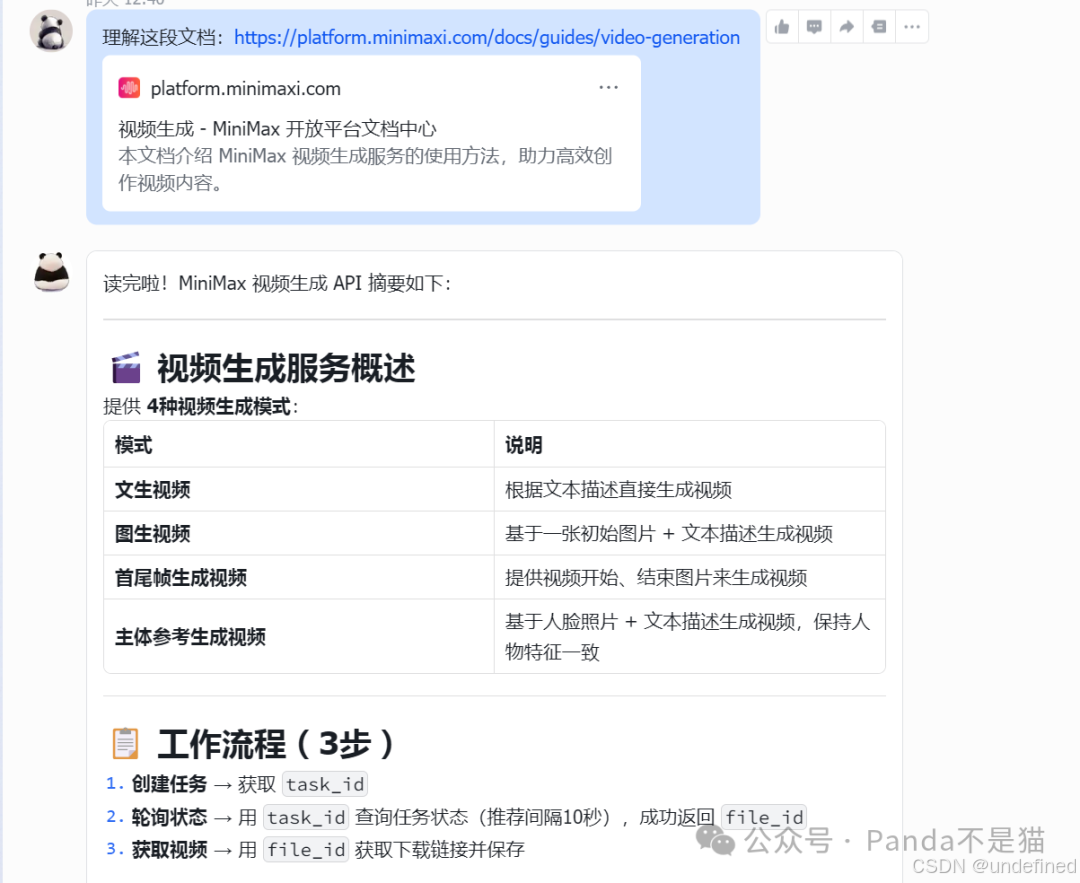This screenshot has width=1080, height=883.
Task: Select the 主体参考生成视频 table cell
Action: click(299, 636)
